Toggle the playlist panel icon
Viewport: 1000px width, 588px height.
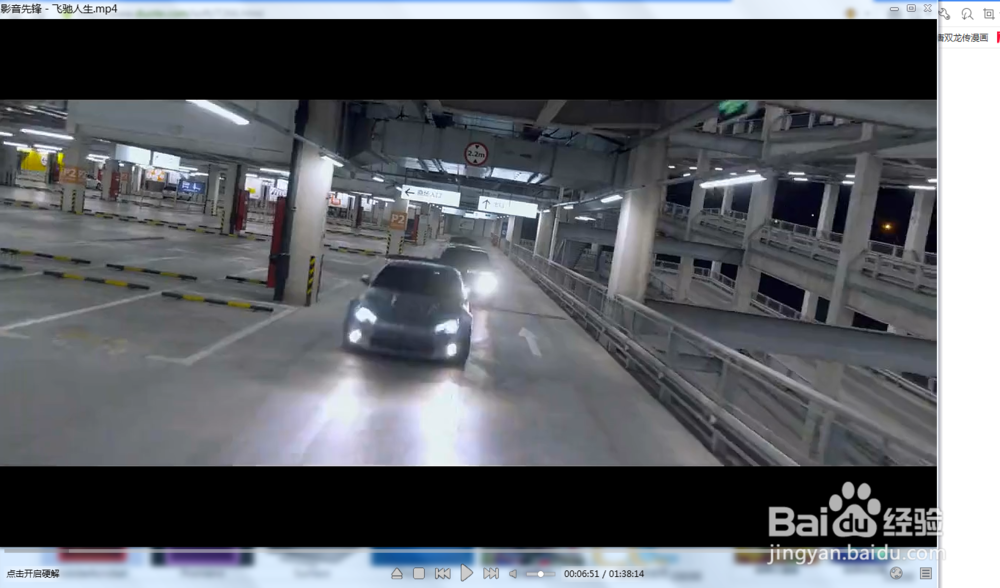coord(926,573)
